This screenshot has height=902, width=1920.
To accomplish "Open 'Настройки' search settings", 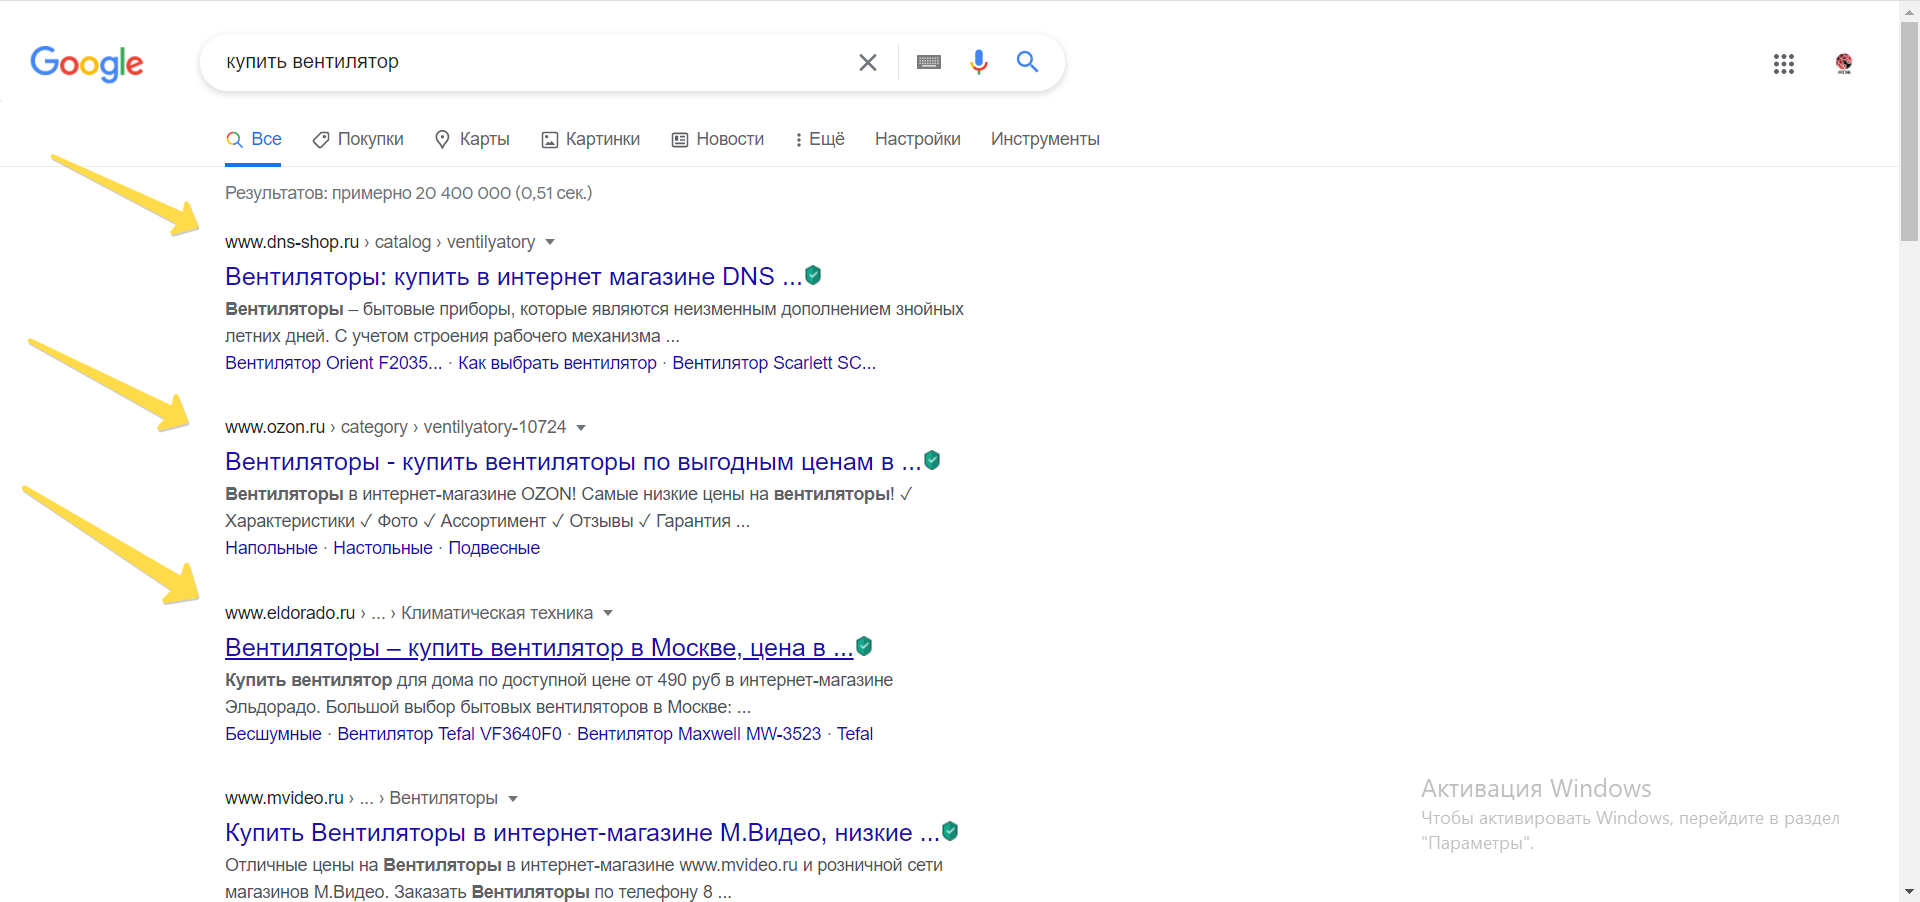I will coord(918,139).
